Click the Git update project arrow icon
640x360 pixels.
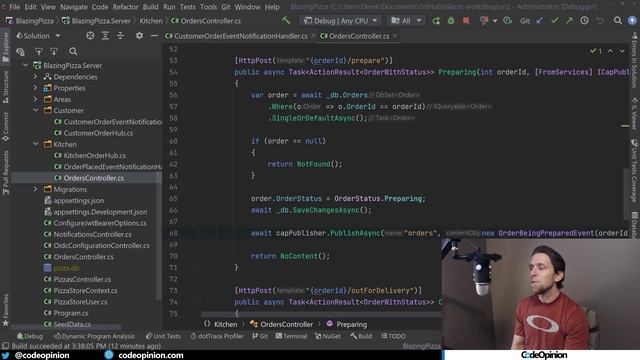coord(540,20)
